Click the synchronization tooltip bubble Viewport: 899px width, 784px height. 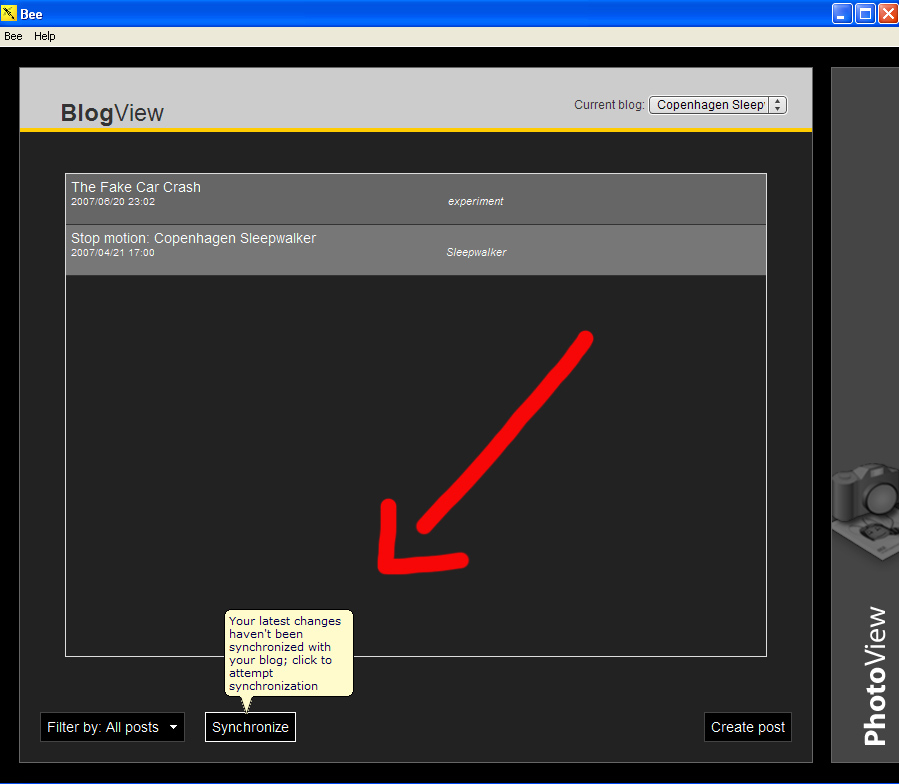[x=288, y=653]
